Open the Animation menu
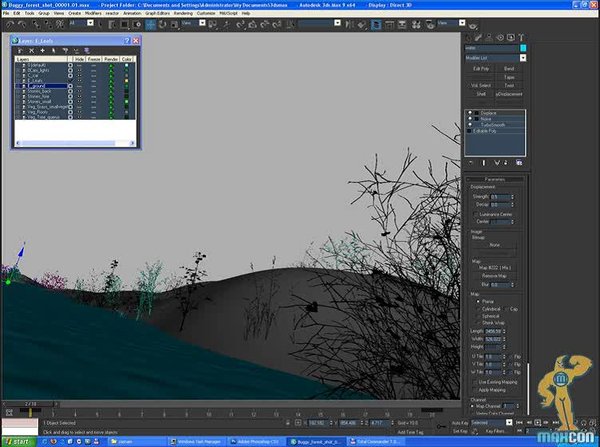Viewport: 600px width, 447px height. click(x=132, y=13)
